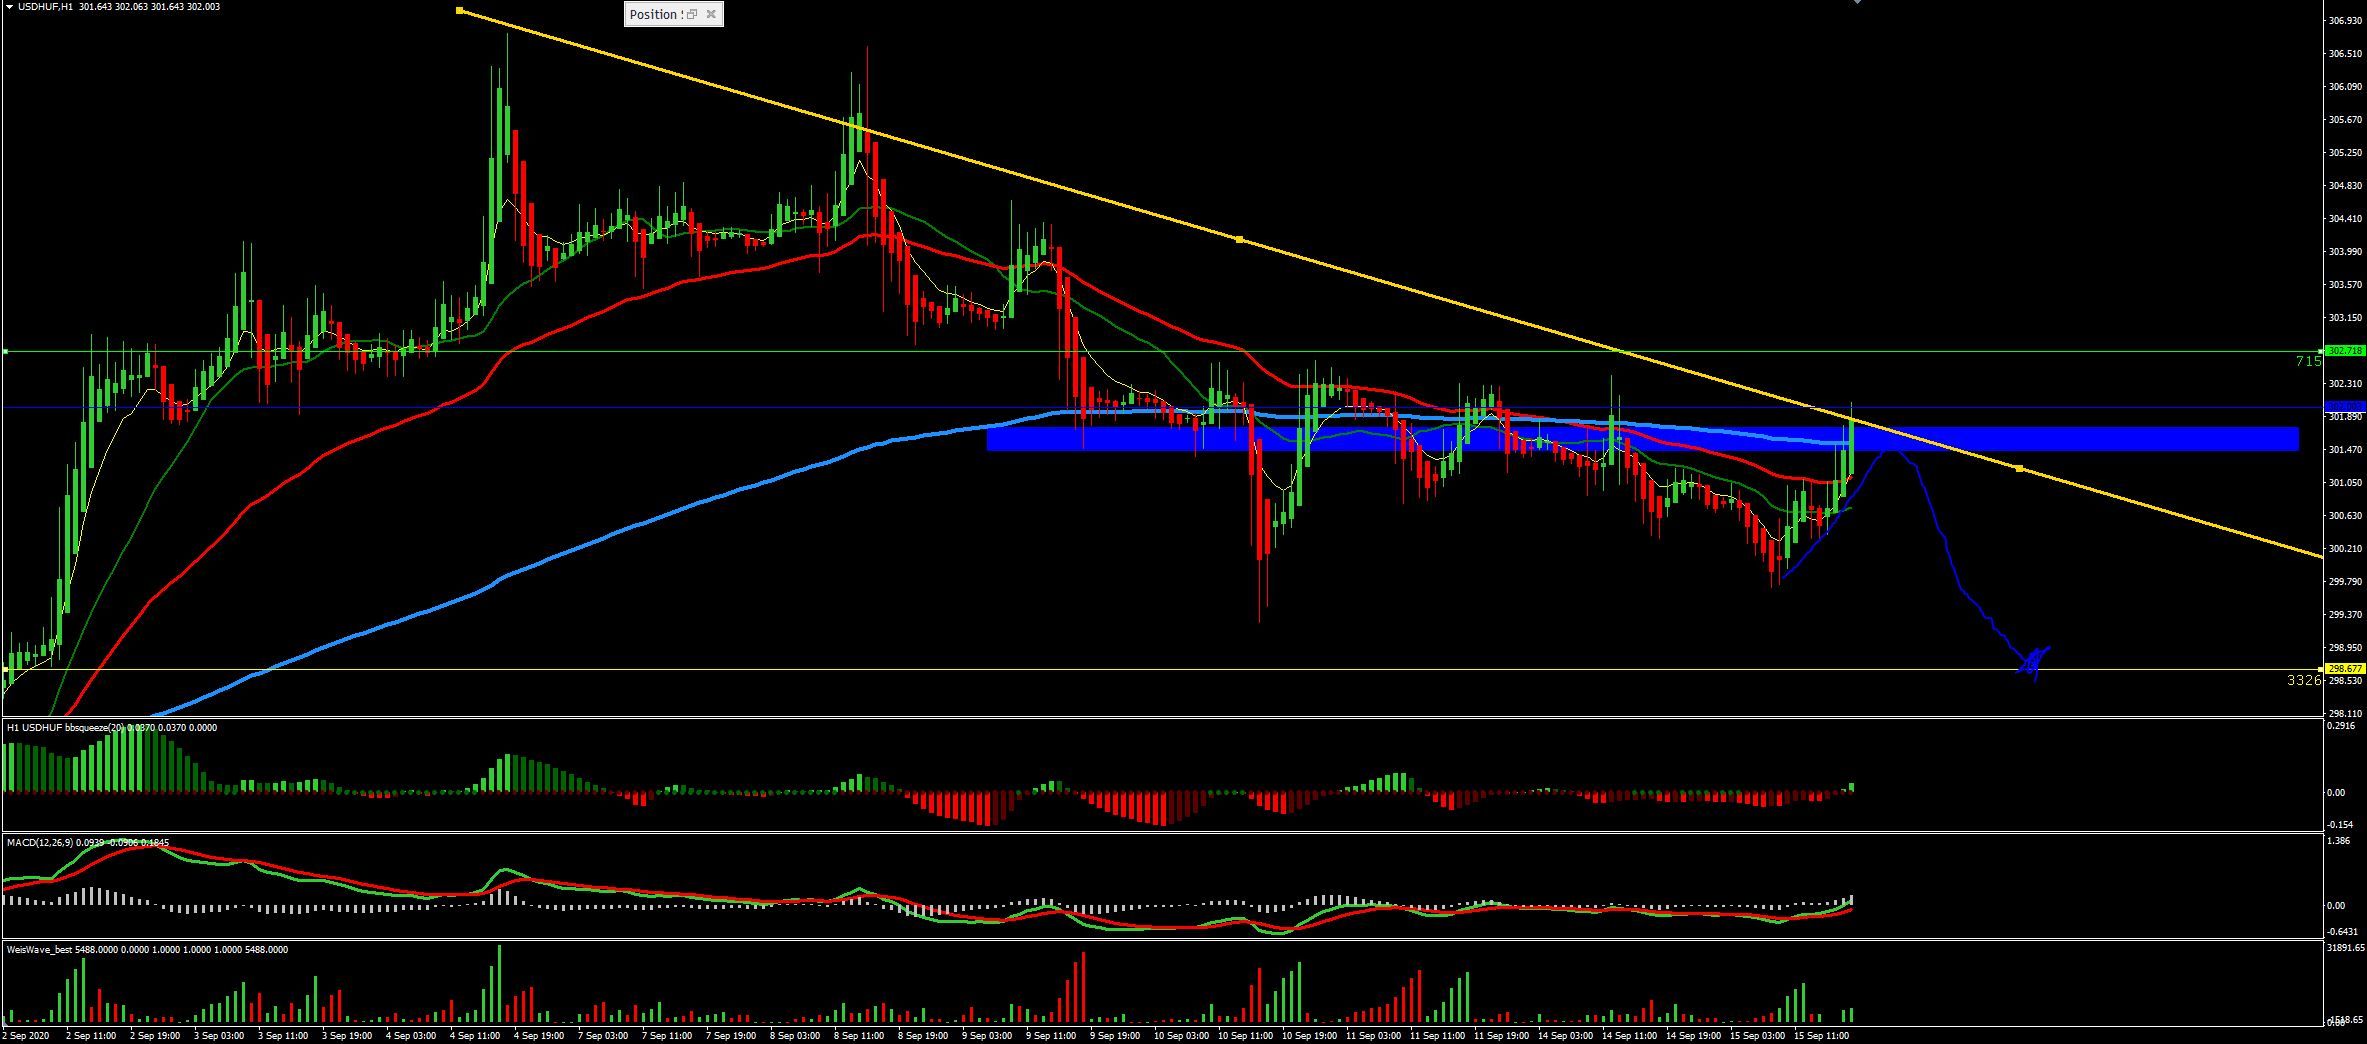Select the solid blue rectangle resistance zone

click(1642, 439)
